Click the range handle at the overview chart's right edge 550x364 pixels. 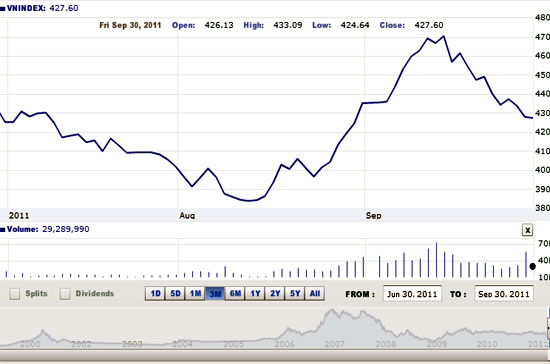tap(548, 328)
